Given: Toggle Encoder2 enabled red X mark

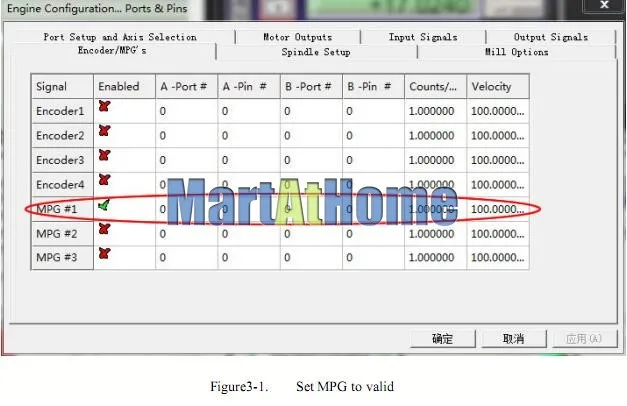Looking at the screenshot, I should click(104, 130).
